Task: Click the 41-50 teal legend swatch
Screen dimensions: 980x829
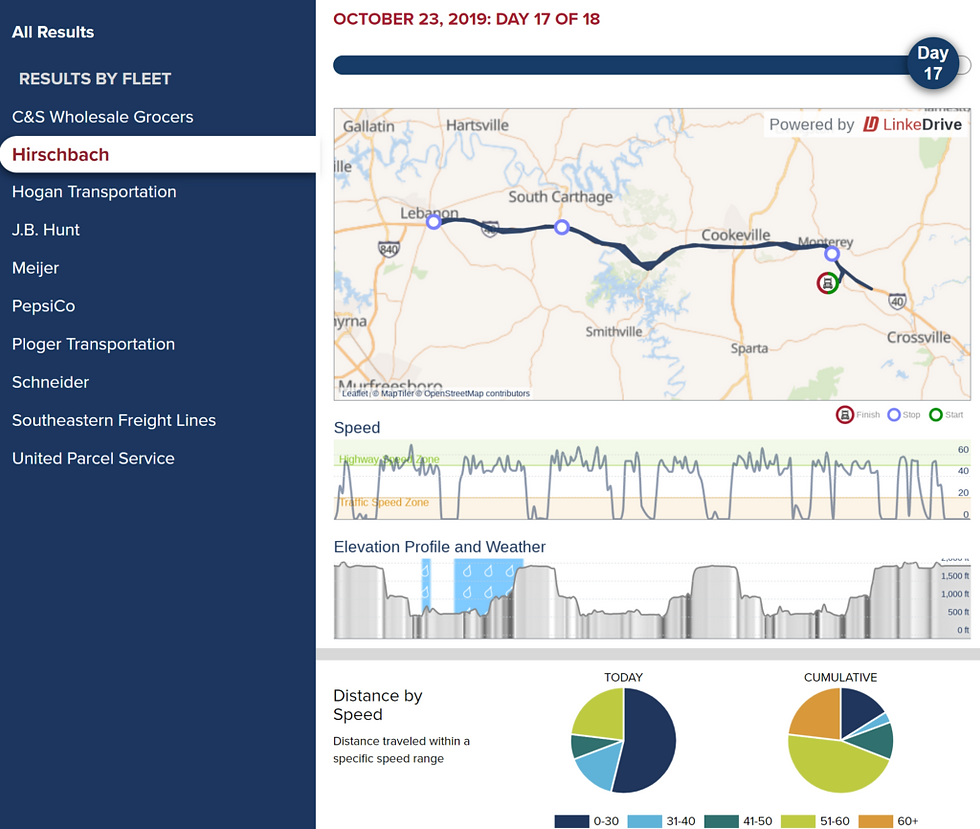Action: (721, 821)
